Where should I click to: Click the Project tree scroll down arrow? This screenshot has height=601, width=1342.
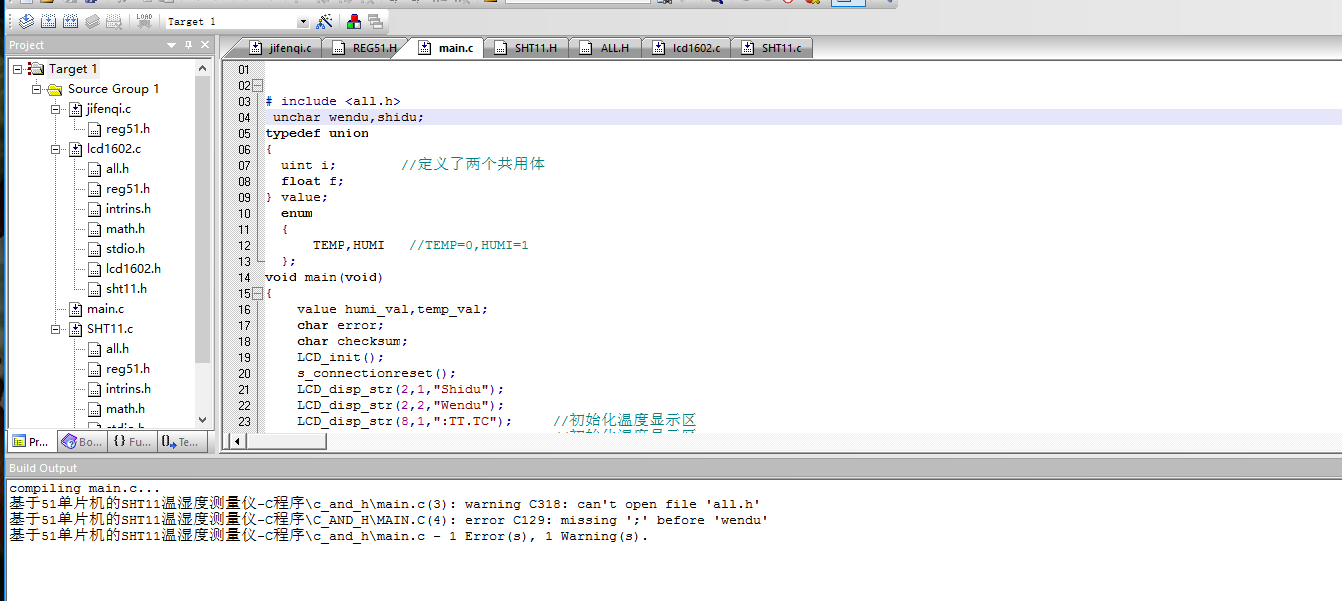203,420
